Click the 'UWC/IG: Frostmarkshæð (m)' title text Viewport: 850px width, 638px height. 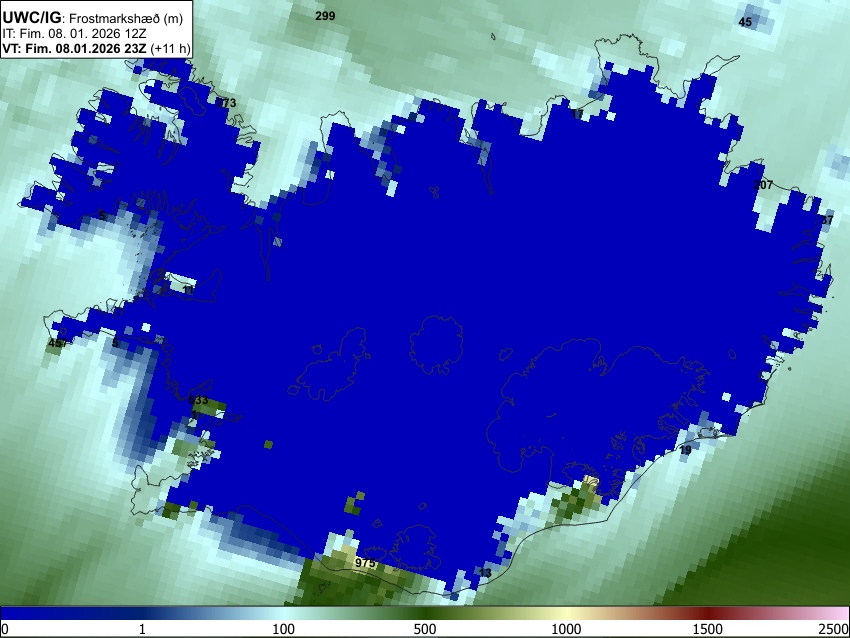click(93, 18)
